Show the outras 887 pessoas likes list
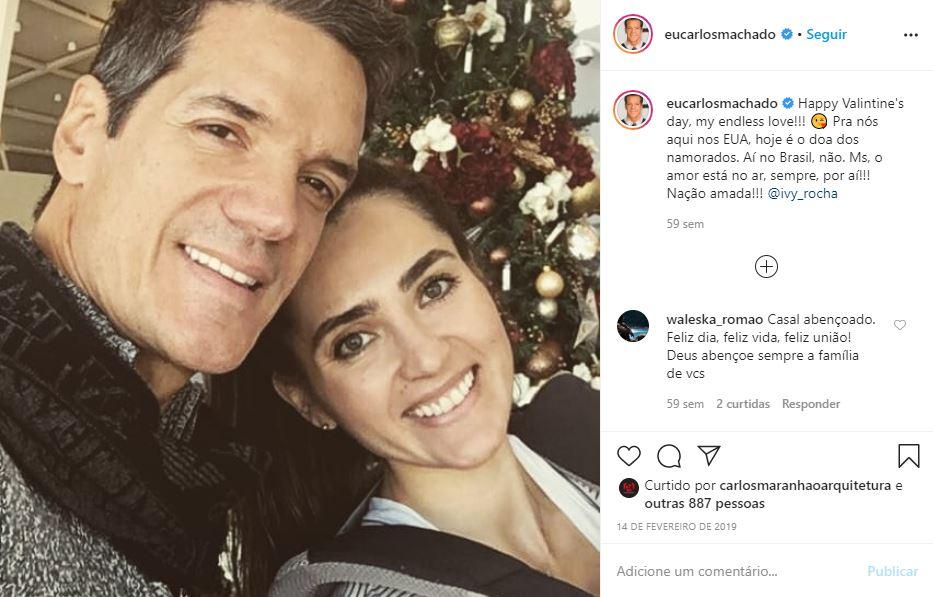 point(711,504)
